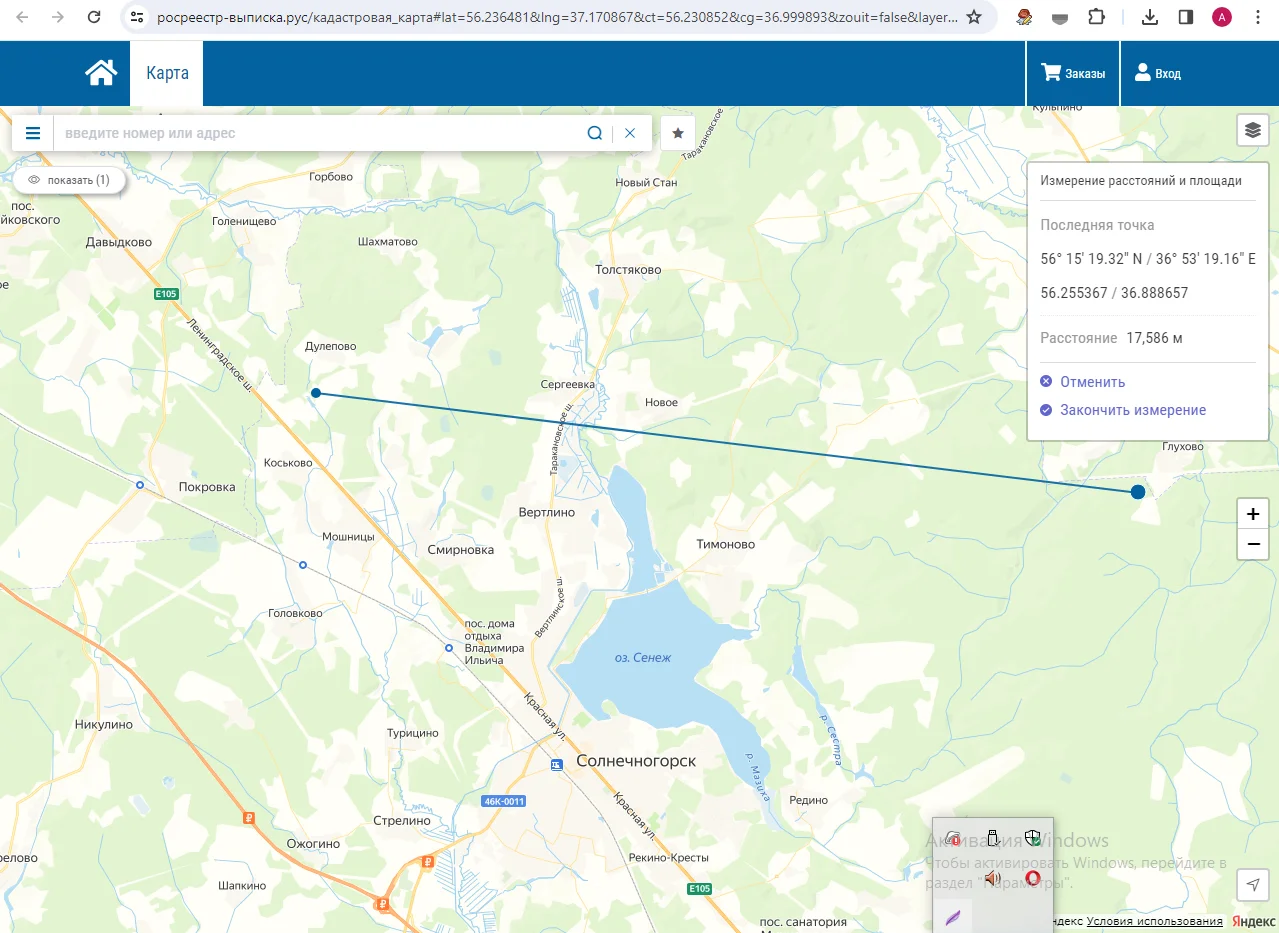Open browser Downloads
The image size is (1279, 933).
1149,17
